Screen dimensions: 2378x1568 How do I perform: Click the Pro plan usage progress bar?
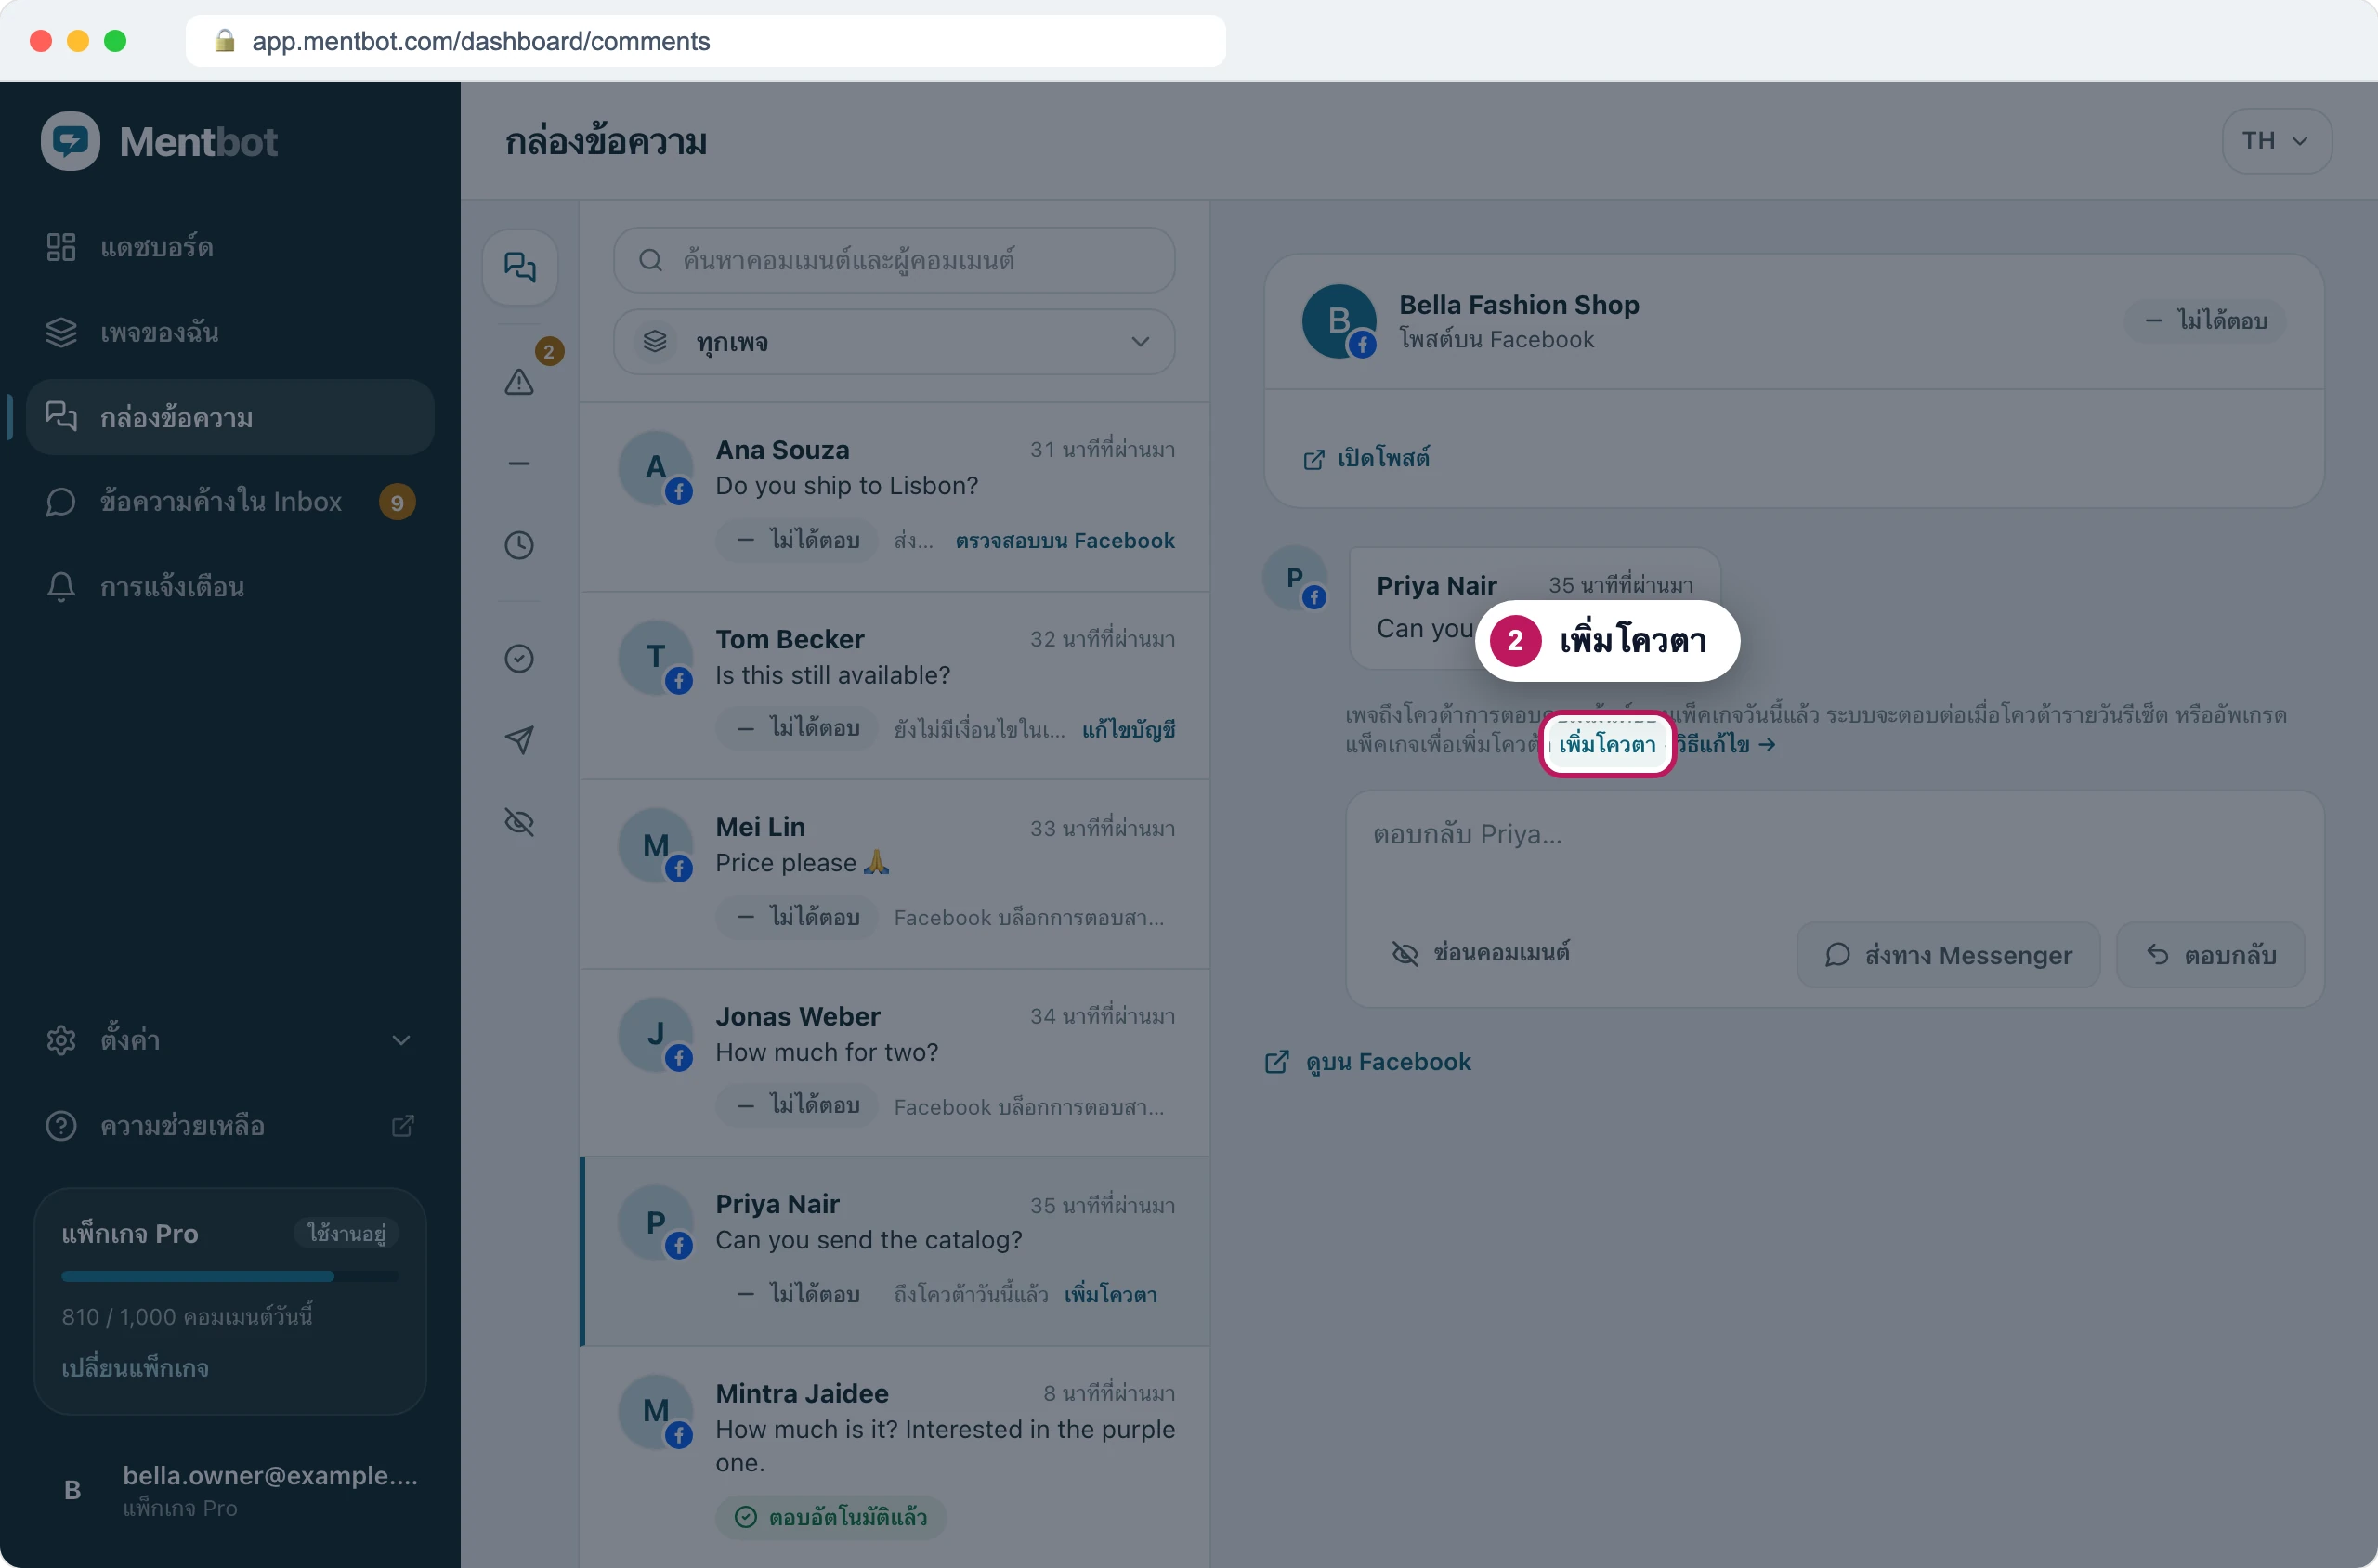[x=230, y=1276]
